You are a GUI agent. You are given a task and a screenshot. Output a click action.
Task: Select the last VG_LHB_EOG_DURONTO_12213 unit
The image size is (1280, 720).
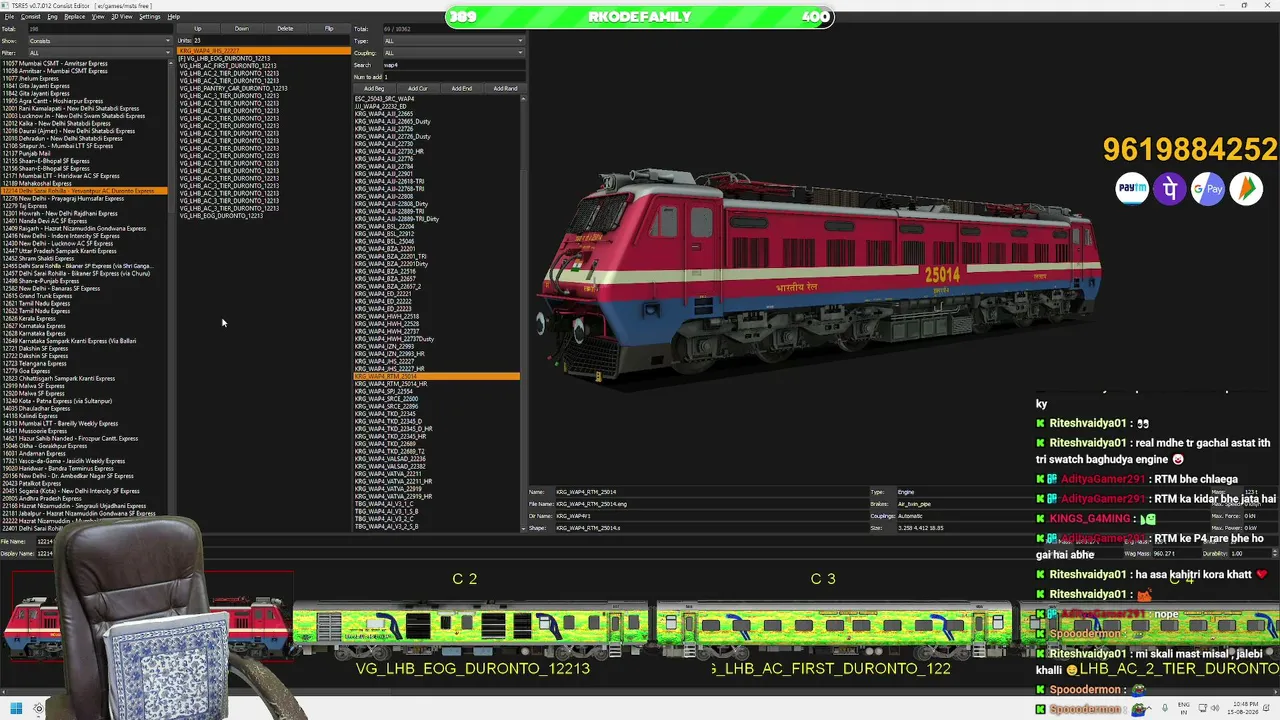264,216
